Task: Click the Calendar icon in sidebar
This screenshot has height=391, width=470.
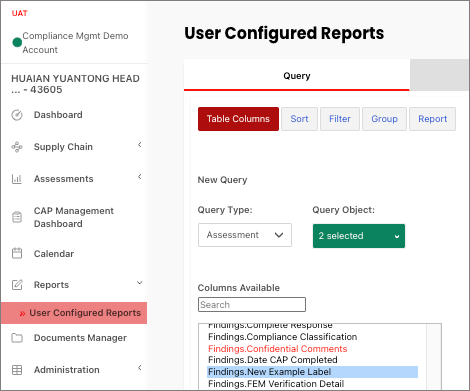Action: (17, 253)
